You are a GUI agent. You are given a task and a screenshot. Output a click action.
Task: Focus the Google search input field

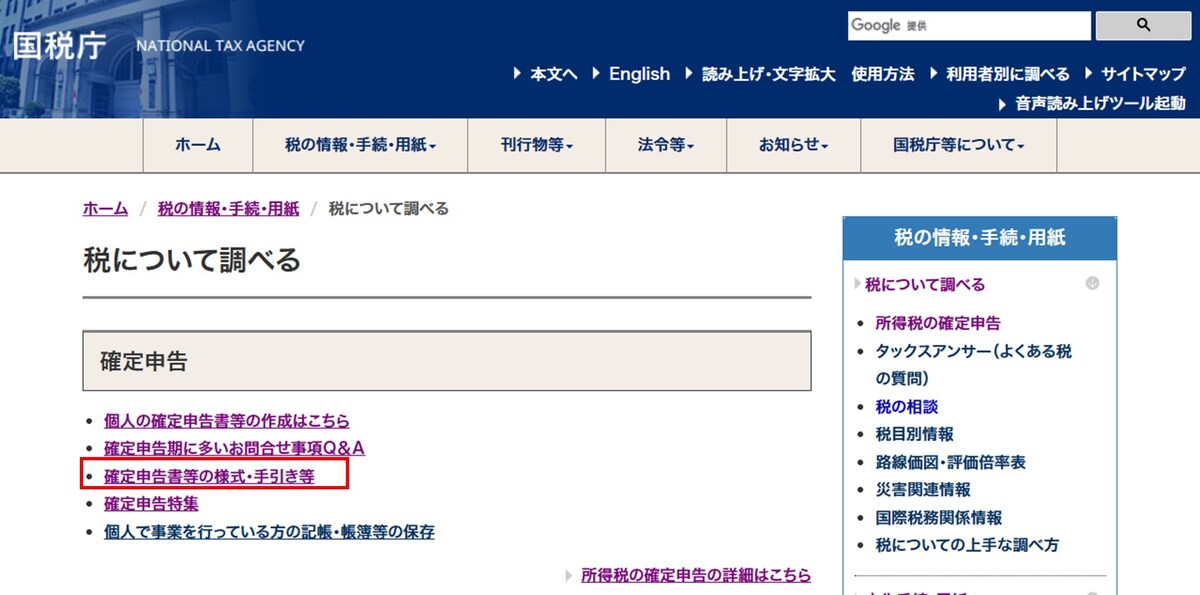969,26
